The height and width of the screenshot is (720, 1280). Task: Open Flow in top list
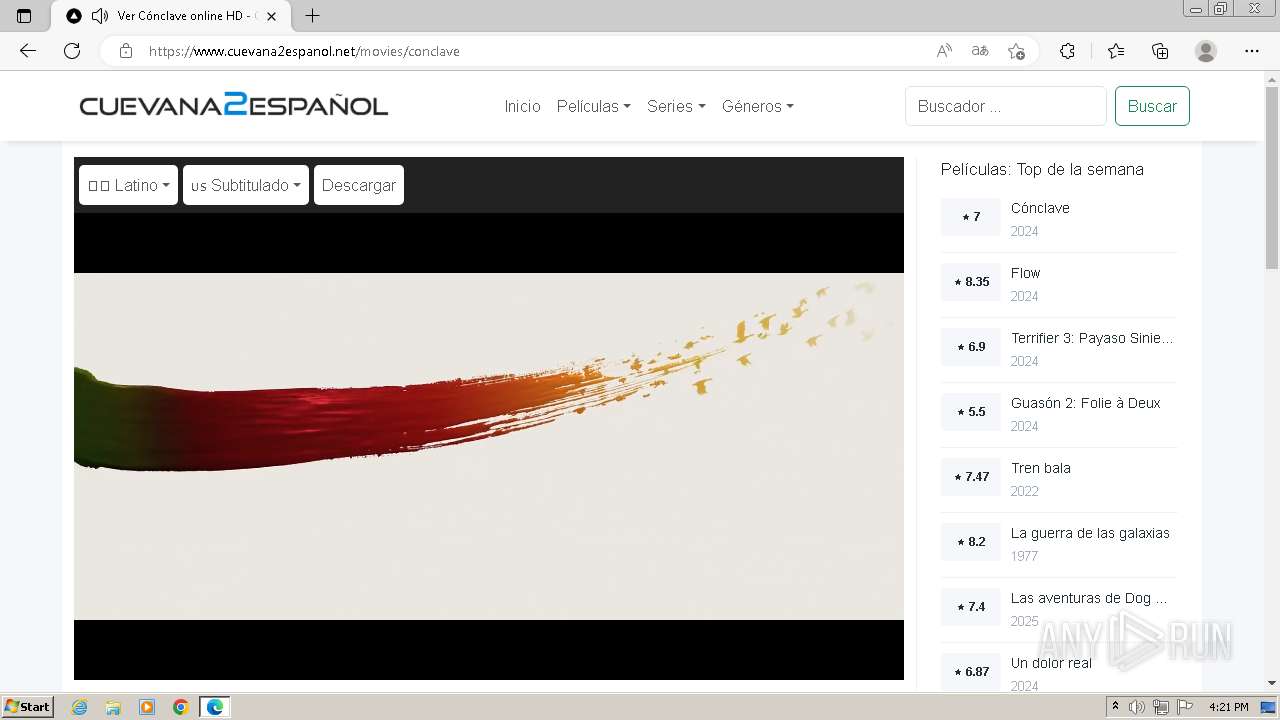[x=1025, y=273]
